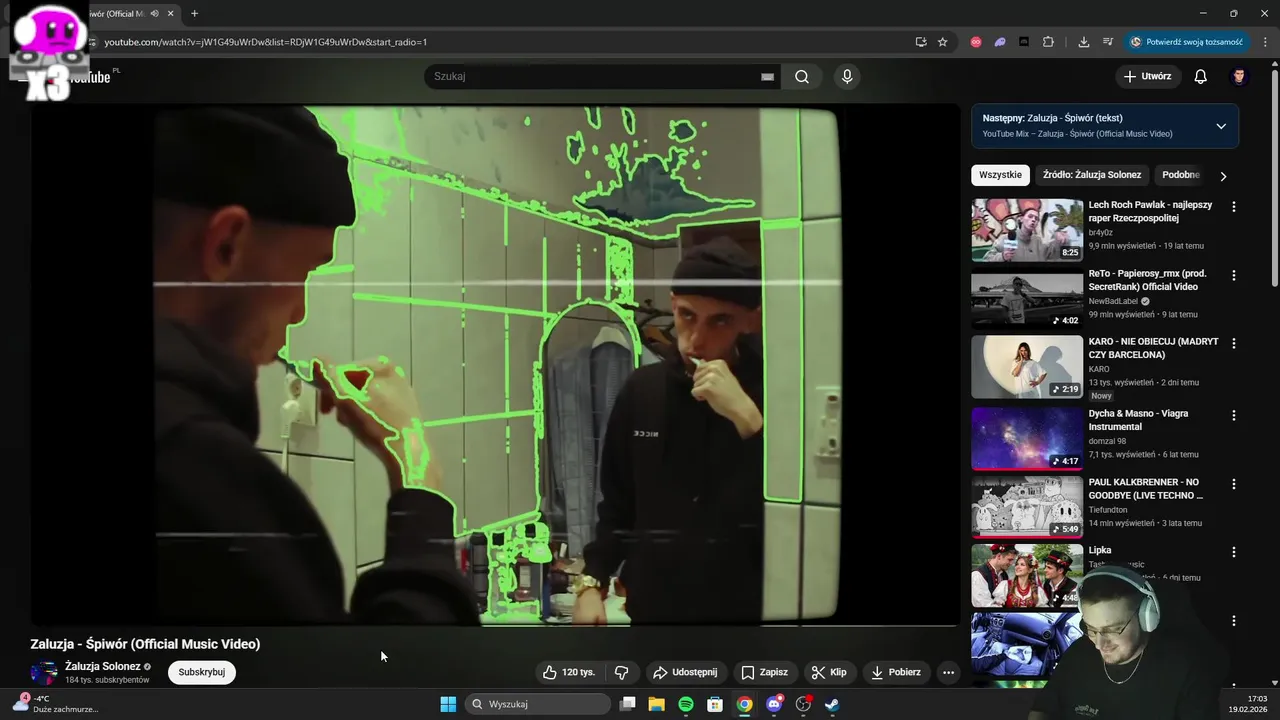Open Dycha & Masno Viagra Instrumental thumbnail
This screenshot has width=1280, height=720.
pos(1027,438)
